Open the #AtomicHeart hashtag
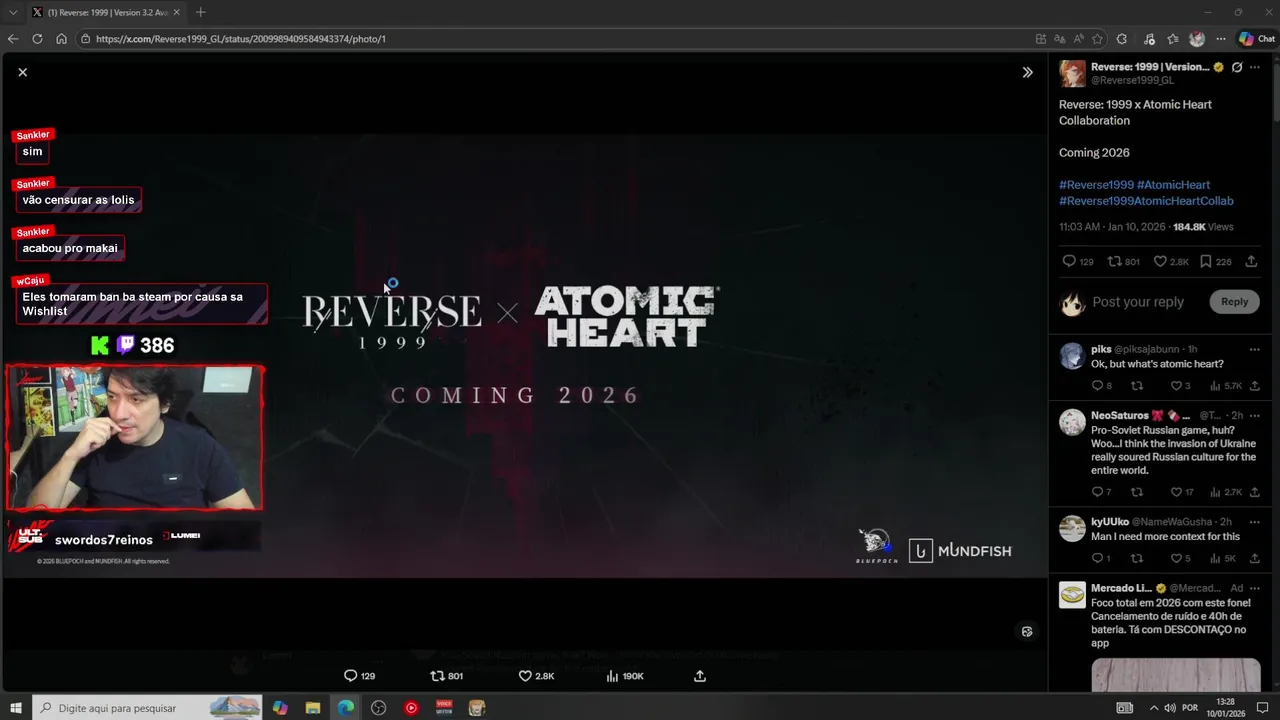Viewport: 1280px width, 720px height. (x=1173, y=185)
